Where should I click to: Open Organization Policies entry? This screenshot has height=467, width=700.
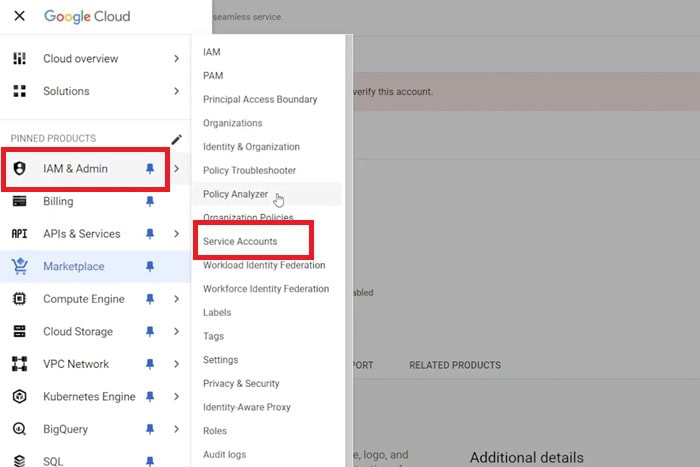click(x=248, y=217)
